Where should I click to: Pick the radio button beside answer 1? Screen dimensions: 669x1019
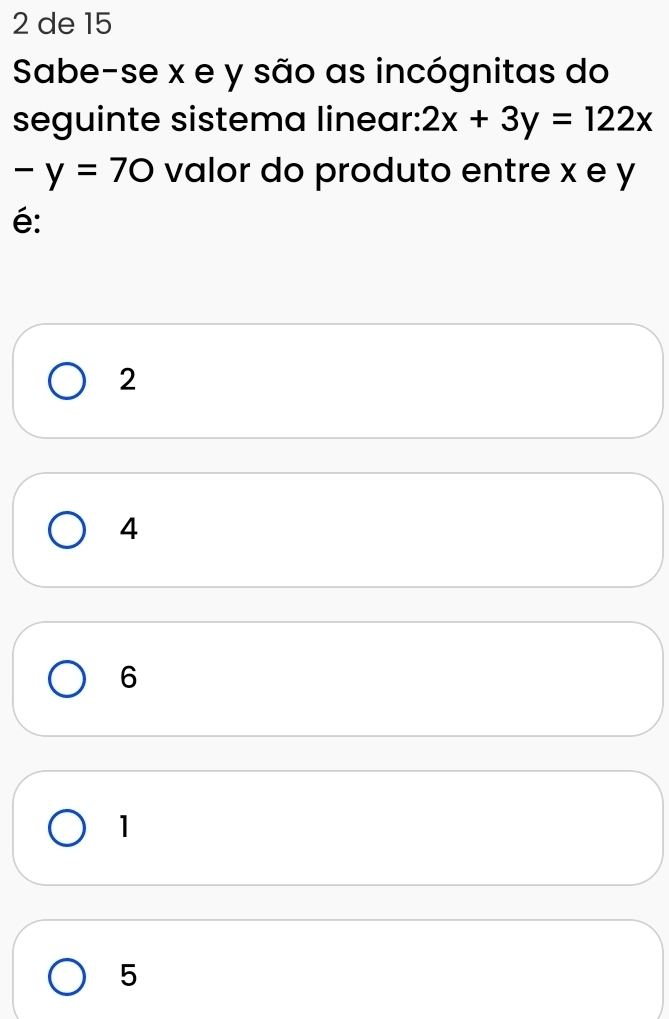(x=66, y=828)
